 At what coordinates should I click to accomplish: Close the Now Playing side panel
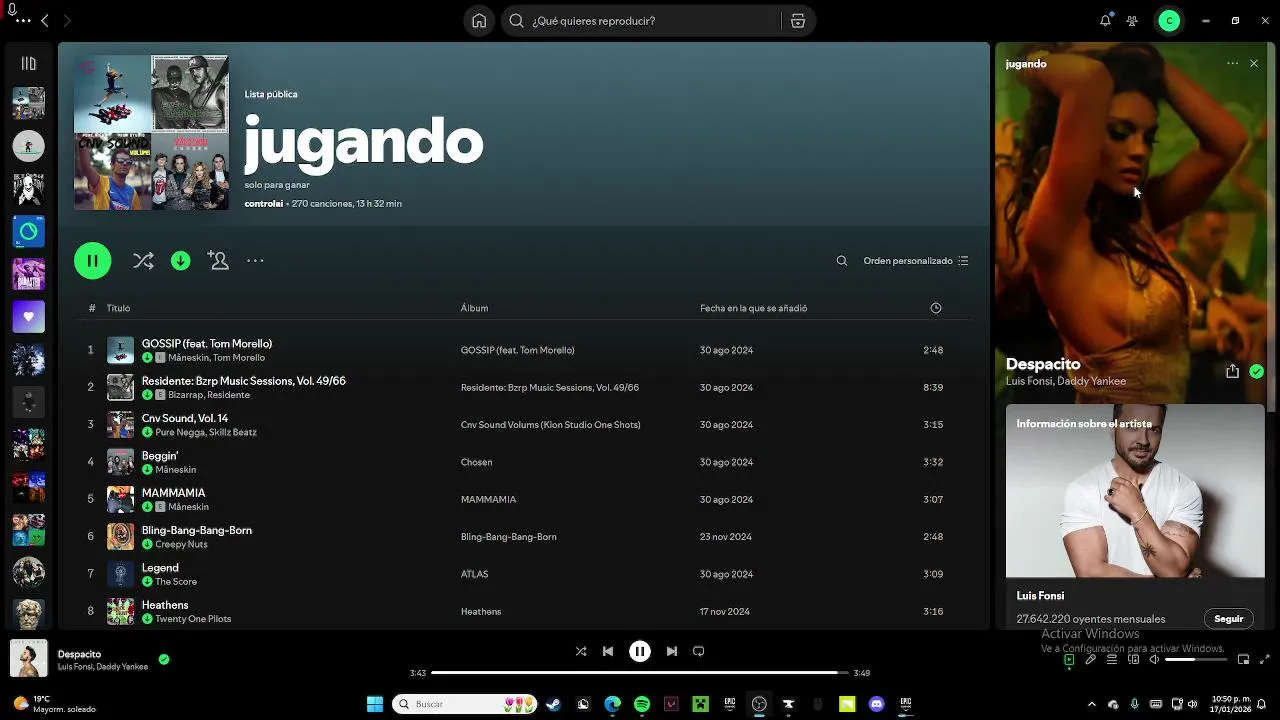pos(1254,63)
